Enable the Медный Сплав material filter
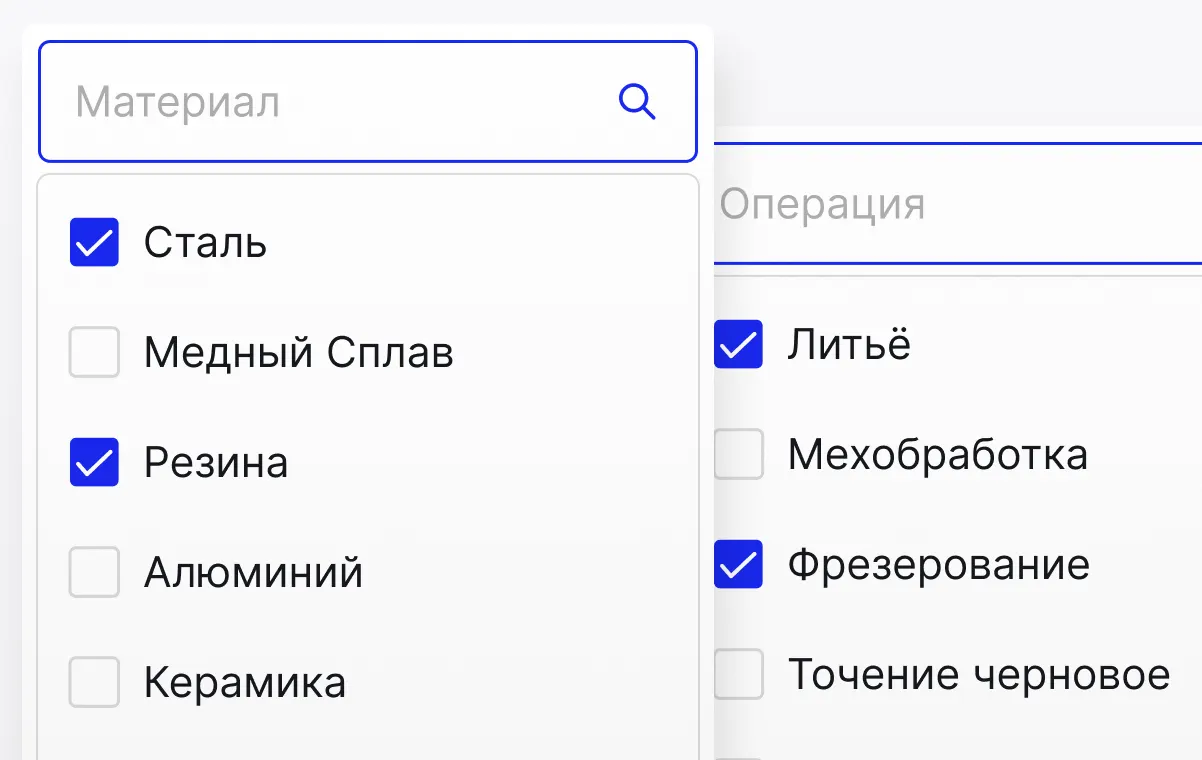1202x760 pixels. tap(93, 352)
